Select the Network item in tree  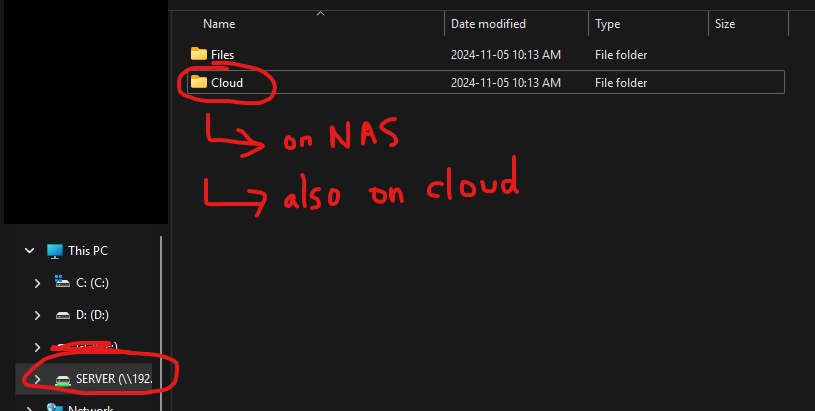[x=90, y=408]
